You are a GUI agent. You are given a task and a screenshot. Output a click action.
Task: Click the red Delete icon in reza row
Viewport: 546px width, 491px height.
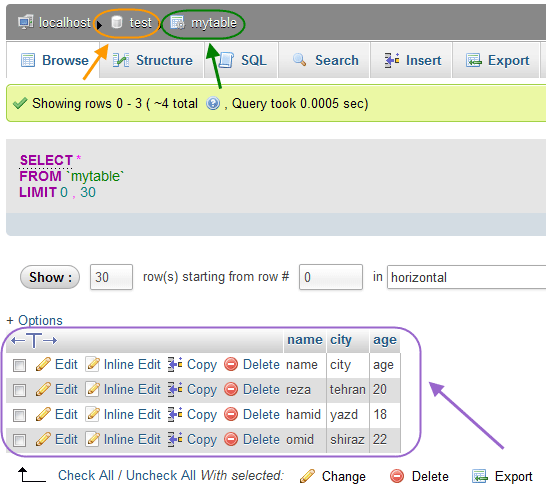coord(231,389)
